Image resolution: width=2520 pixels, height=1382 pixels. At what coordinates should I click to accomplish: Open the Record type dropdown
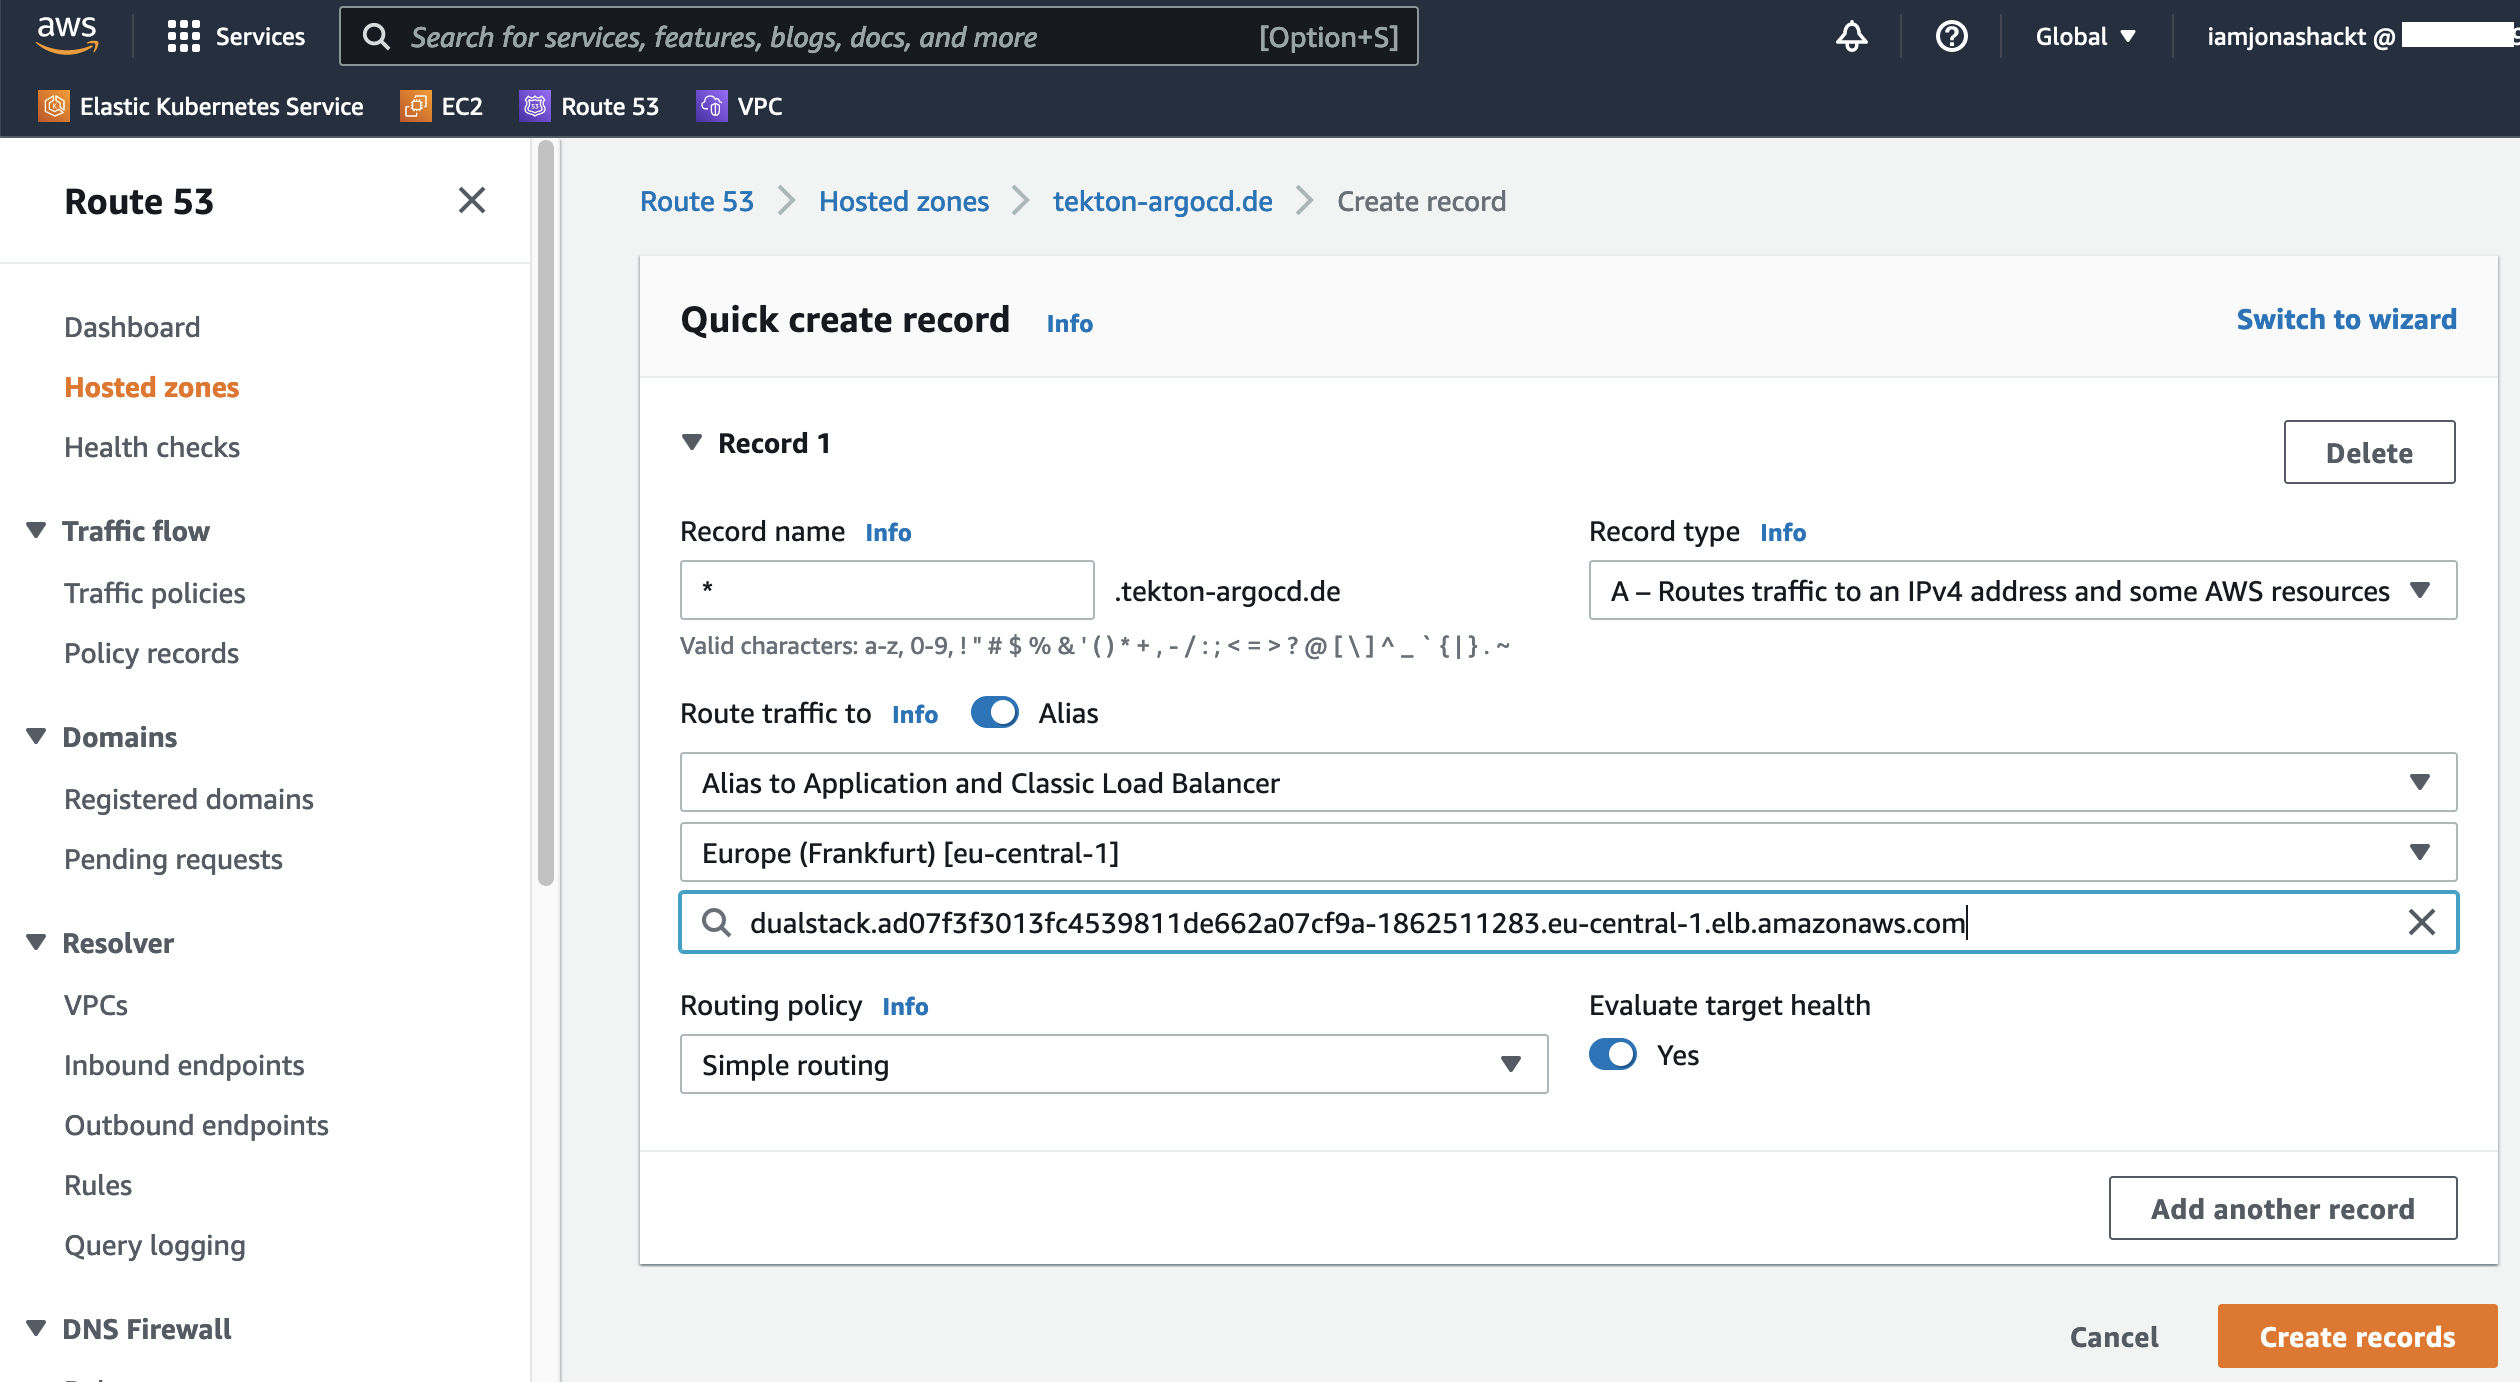click(2022, 591)
